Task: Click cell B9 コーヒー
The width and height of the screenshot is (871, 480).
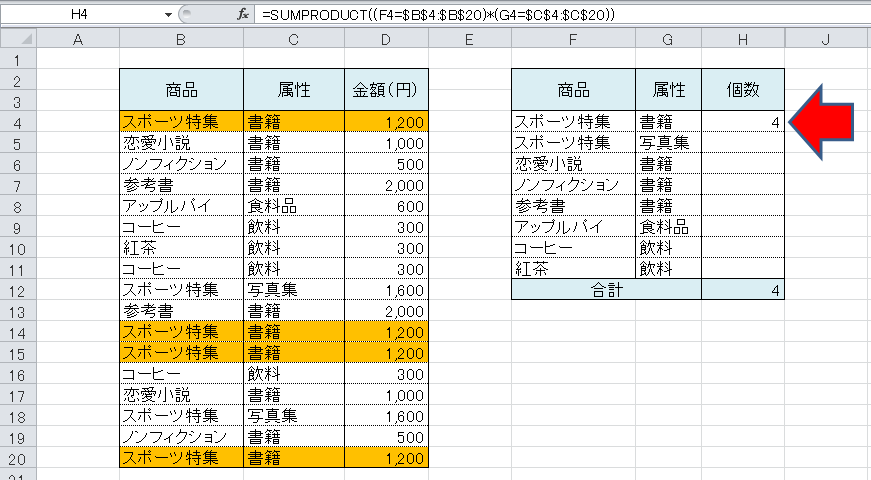Action: tap(181, 227)
